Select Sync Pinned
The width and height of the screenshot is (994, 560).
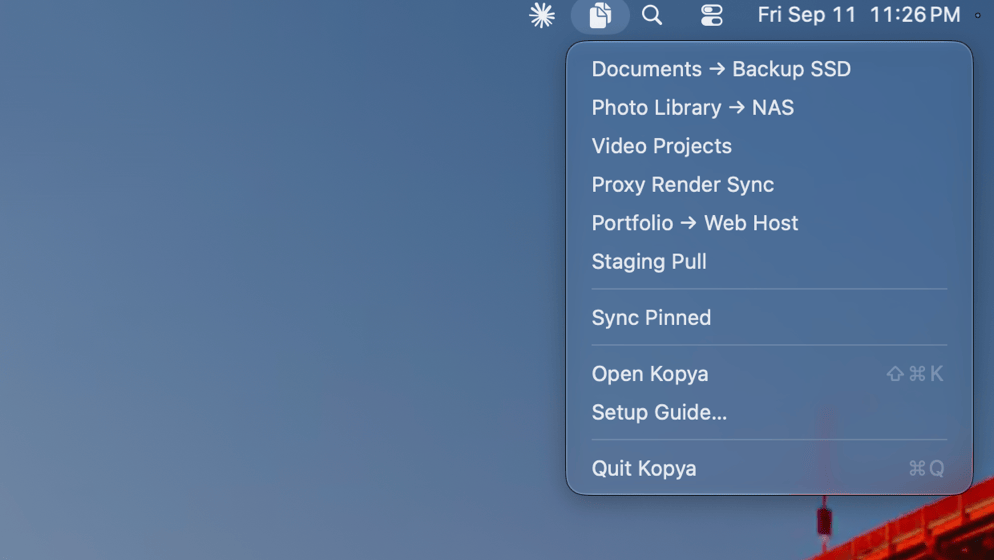click(x=769, y=318)
